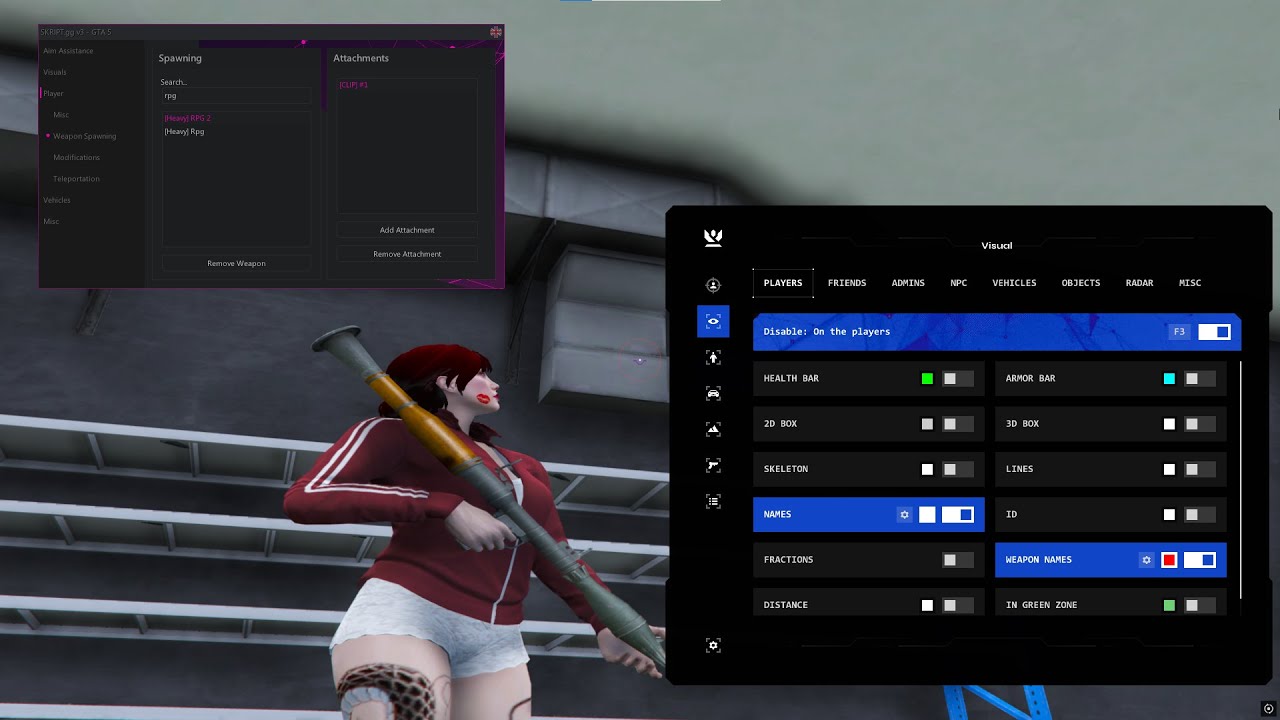
Task: Enable the ID toggle
Action: click(1200, 514)
